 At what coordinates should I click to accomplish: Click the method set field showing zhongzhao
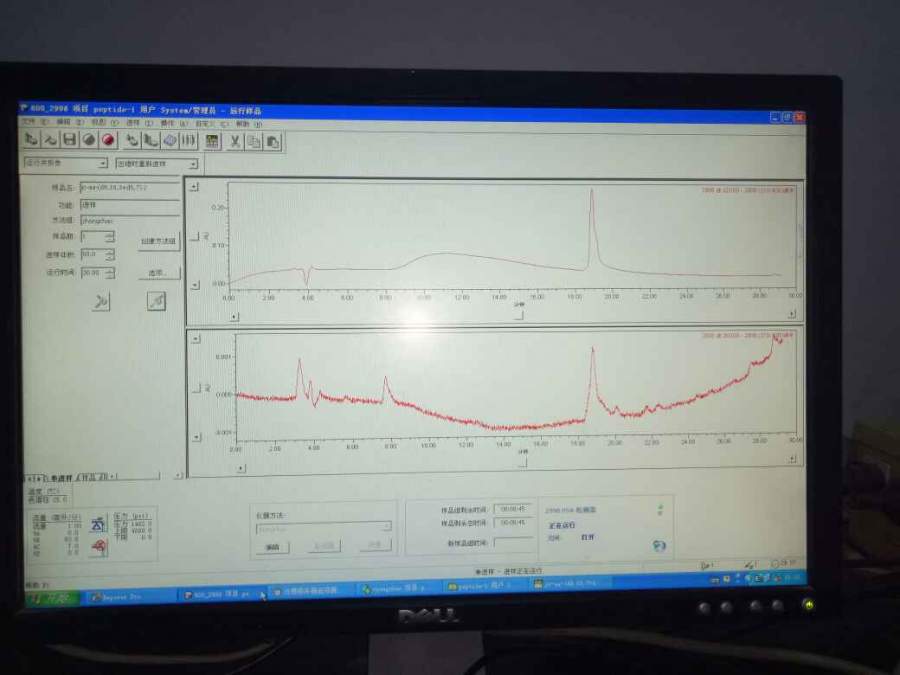pos(130,221)
